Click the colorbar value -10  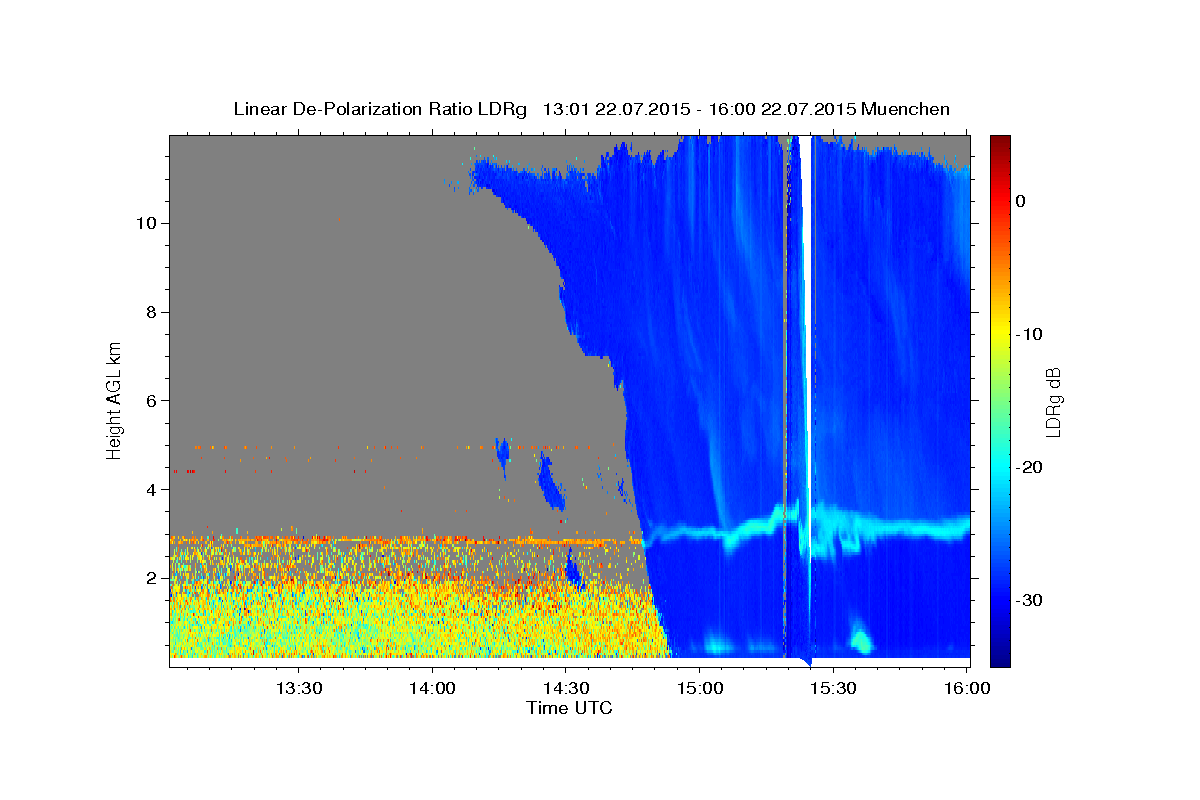[x=1030, y=334]
